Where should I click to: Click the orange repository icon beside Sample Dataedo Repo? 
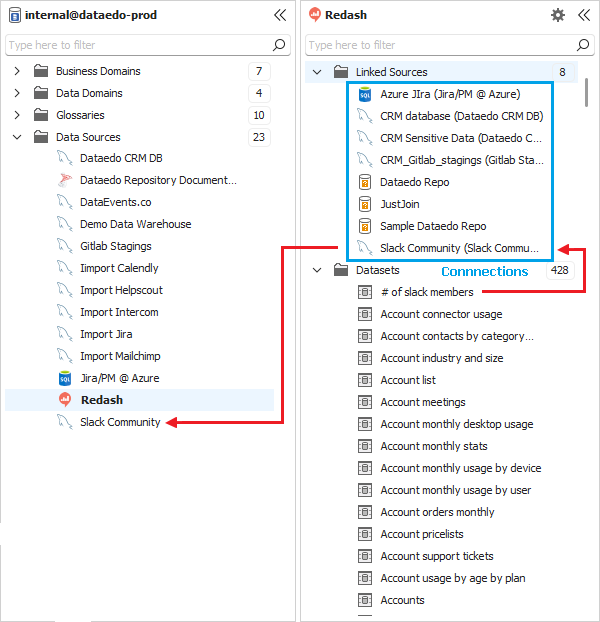365,226
